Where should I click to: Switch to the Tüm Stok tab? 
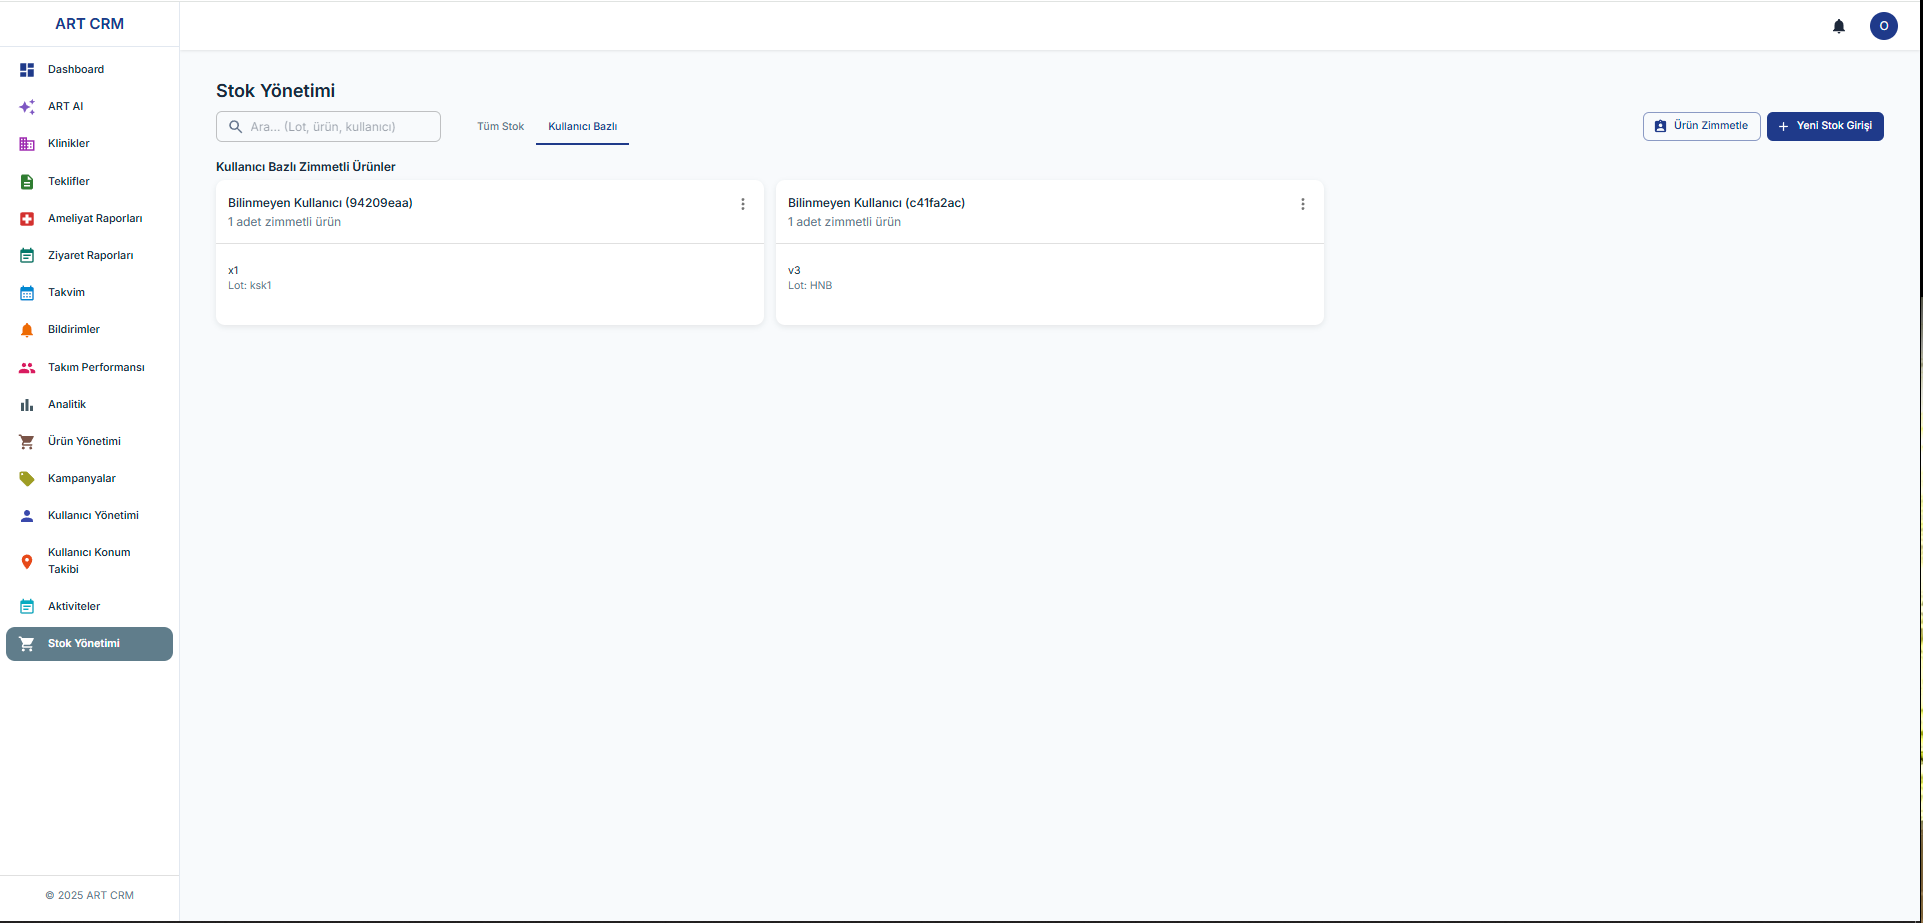pyautogui.click(x=500, y=127)
